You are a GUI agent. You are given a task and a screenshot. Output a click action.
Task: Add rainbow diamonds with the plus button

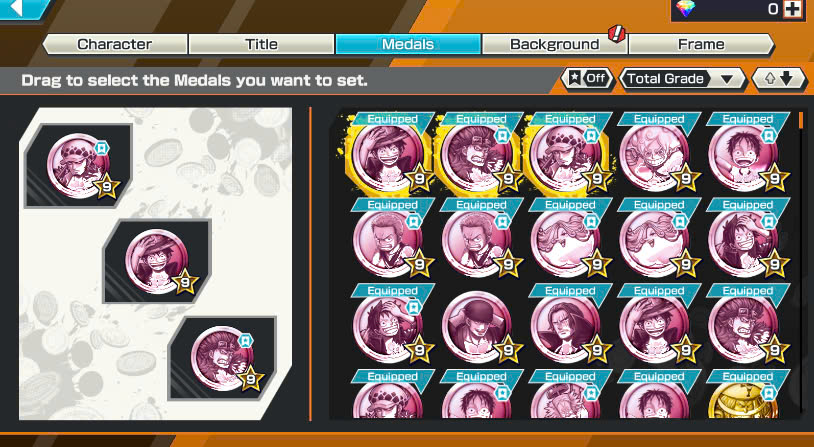792,9
